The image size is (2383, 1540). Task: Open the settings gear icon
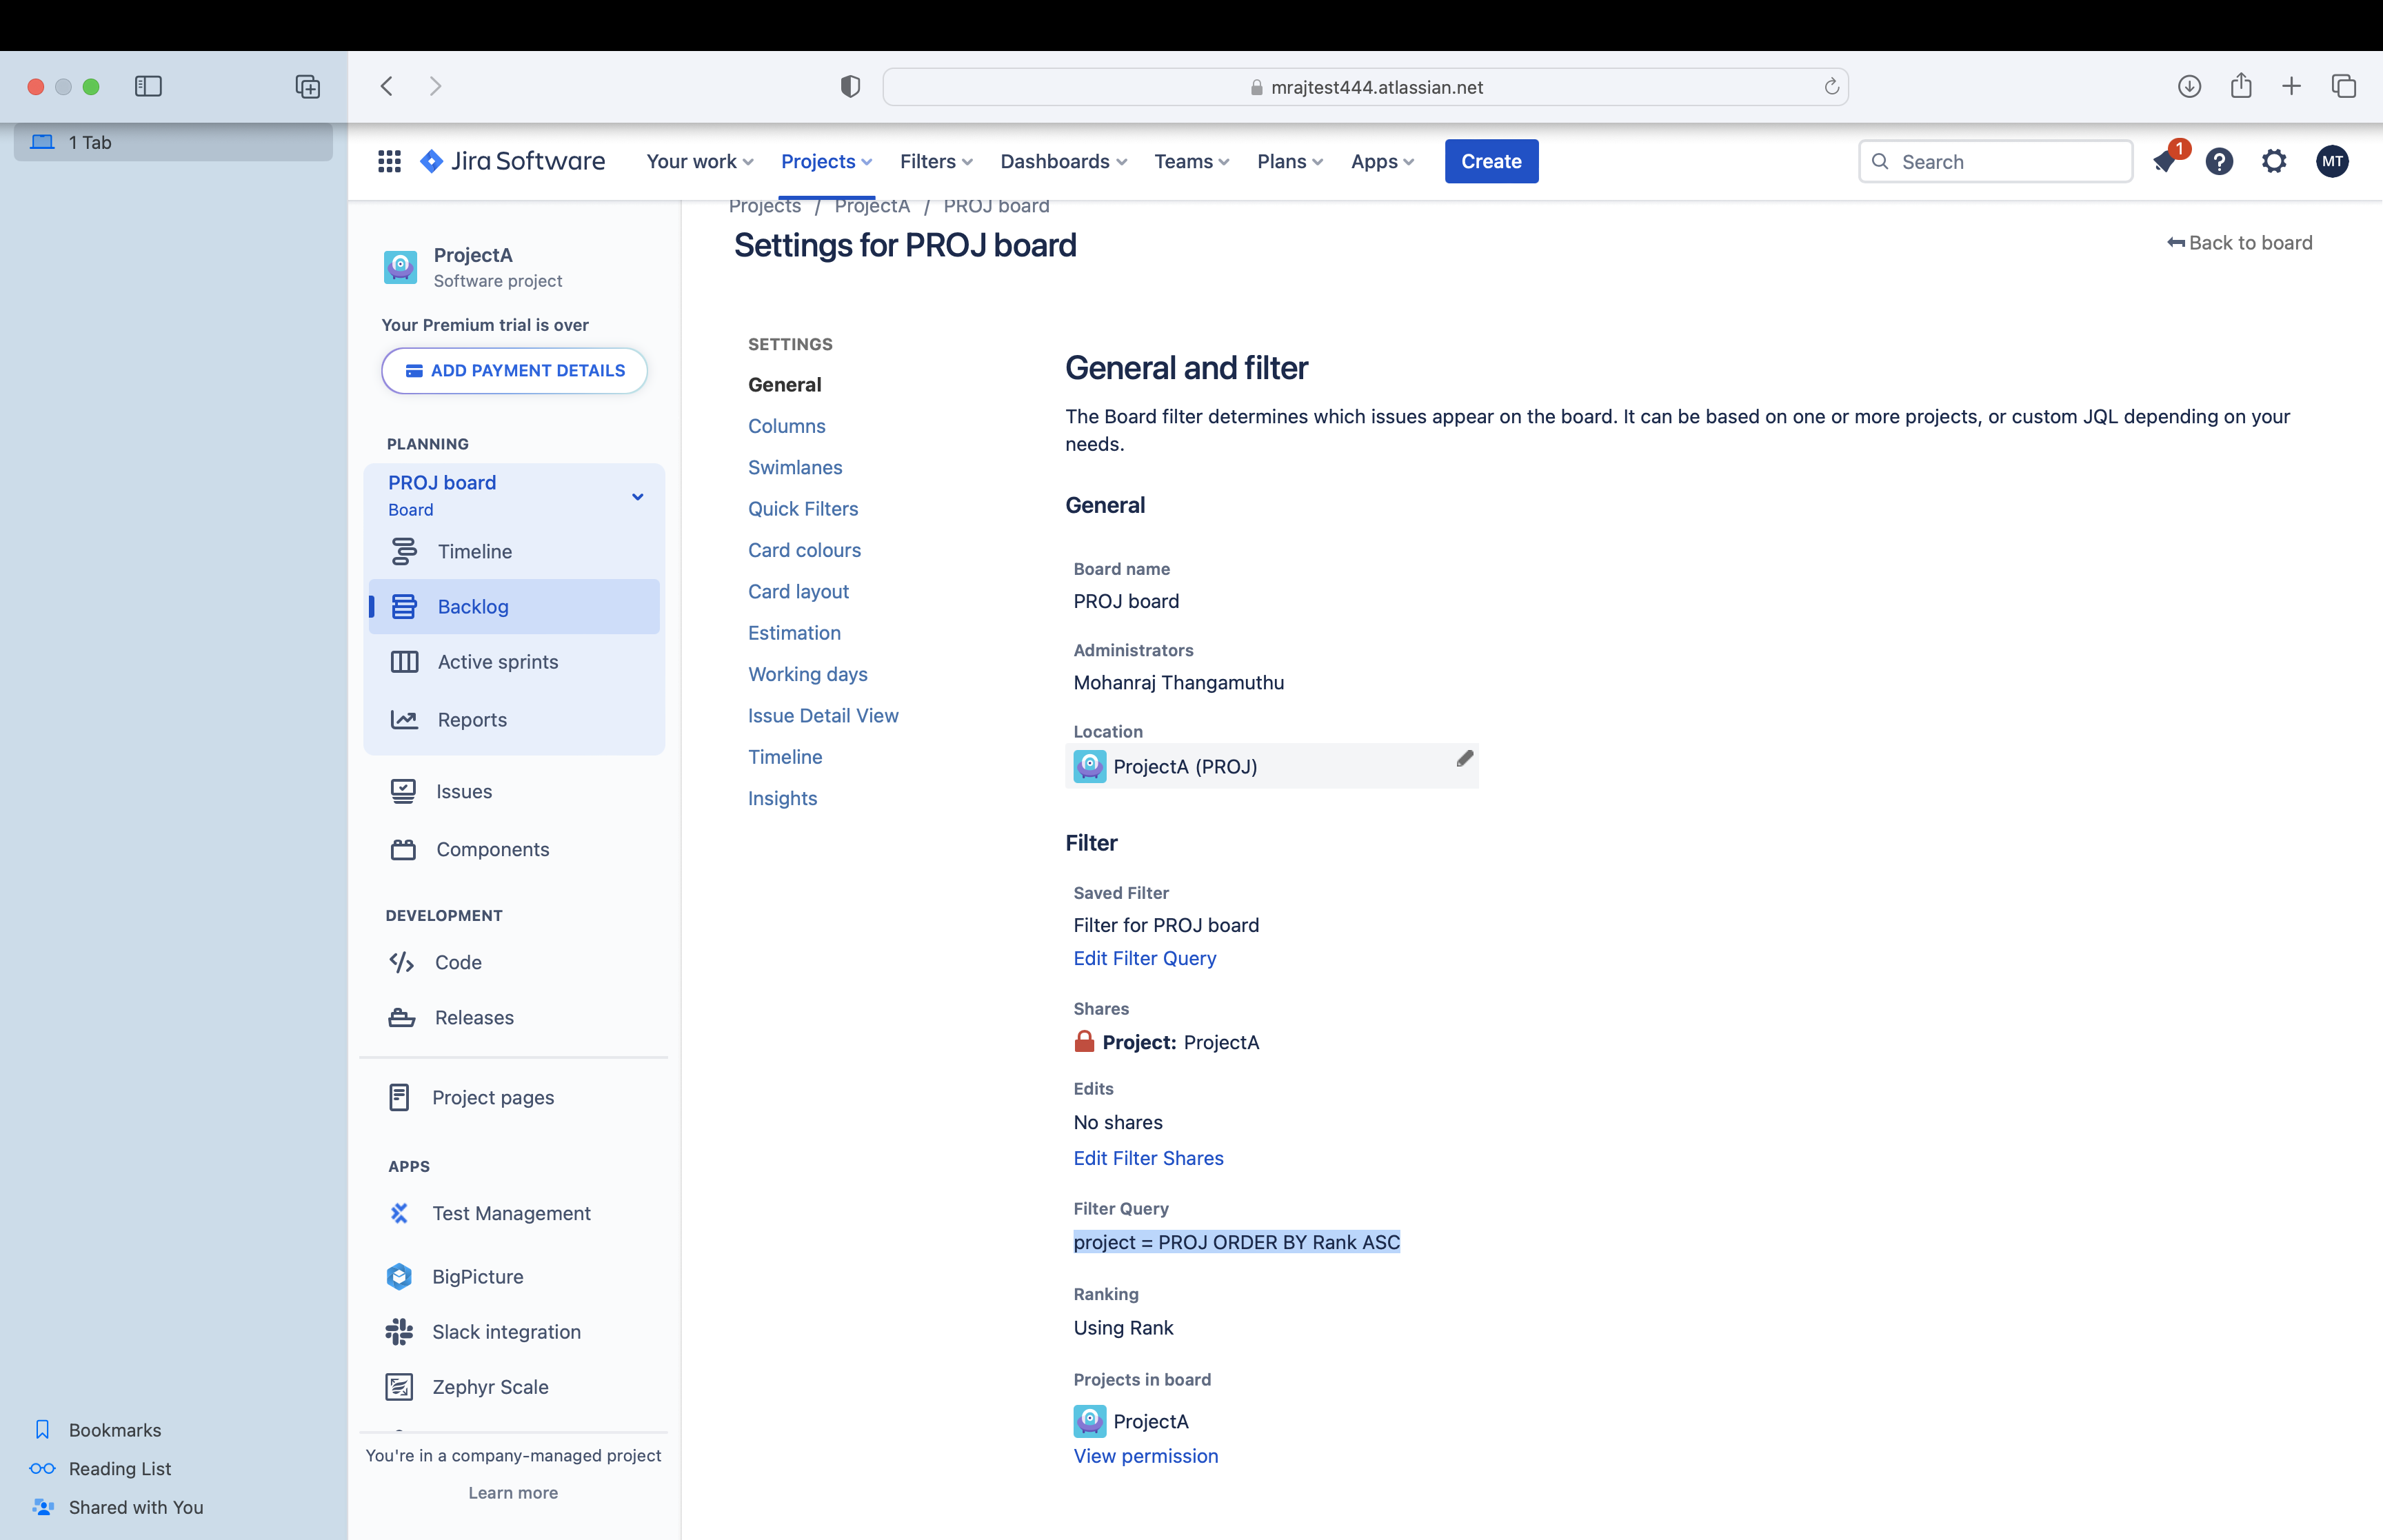pos(2275,161)
